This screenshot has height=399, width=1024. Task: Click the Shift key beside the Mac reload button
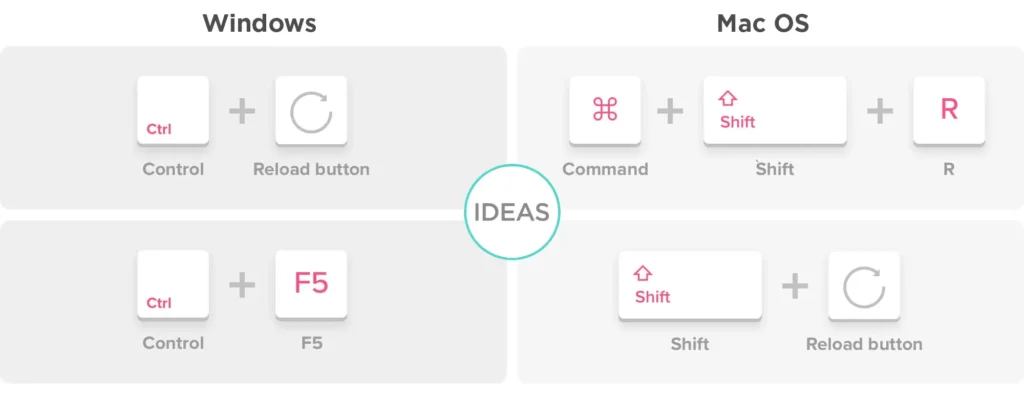[x=690, y=285]
